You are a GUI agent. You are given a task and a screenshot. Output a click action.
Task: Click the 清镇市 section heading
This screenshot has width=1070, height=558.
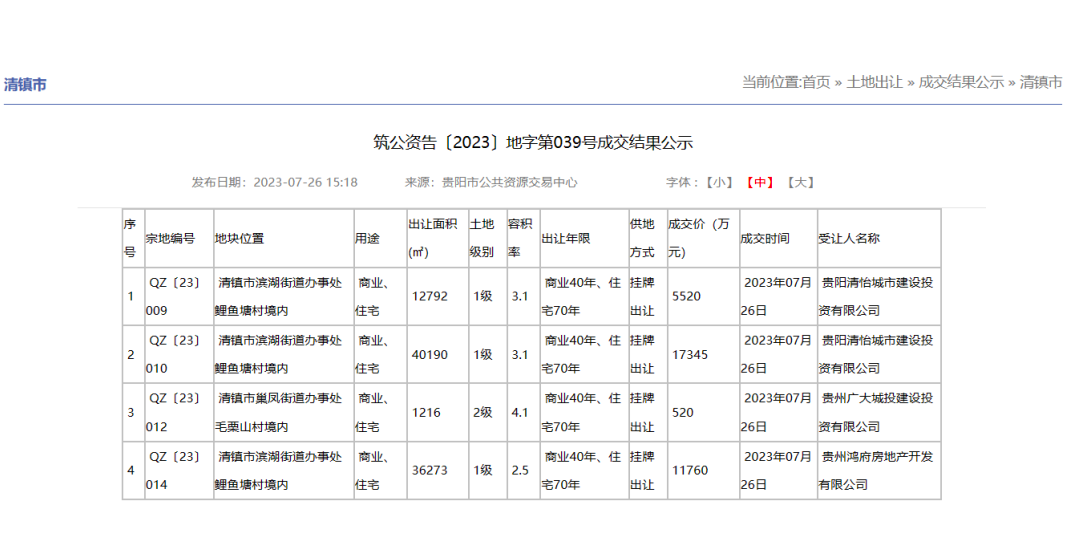[25, 85]
